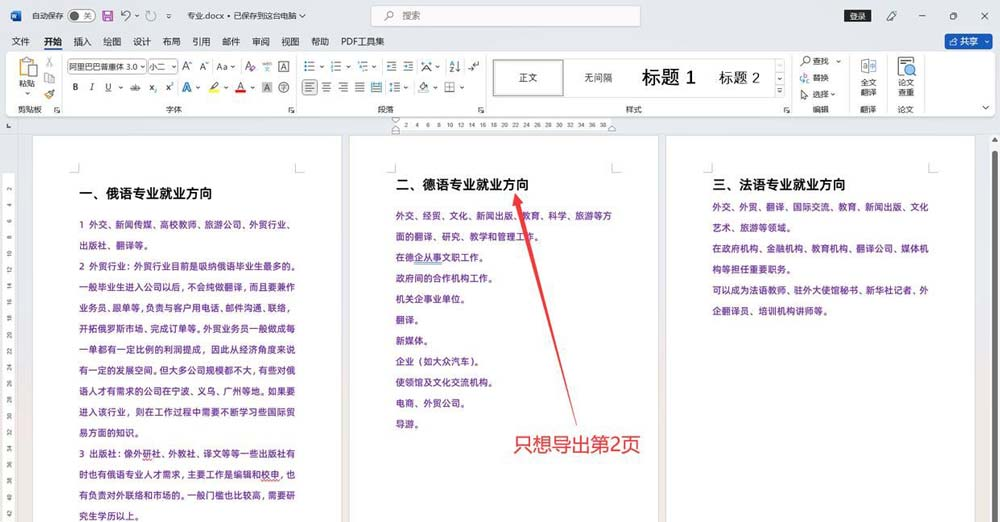Select the Format Painter brush
Viewport: 1000px width, 522px height.
pos(49,94)
